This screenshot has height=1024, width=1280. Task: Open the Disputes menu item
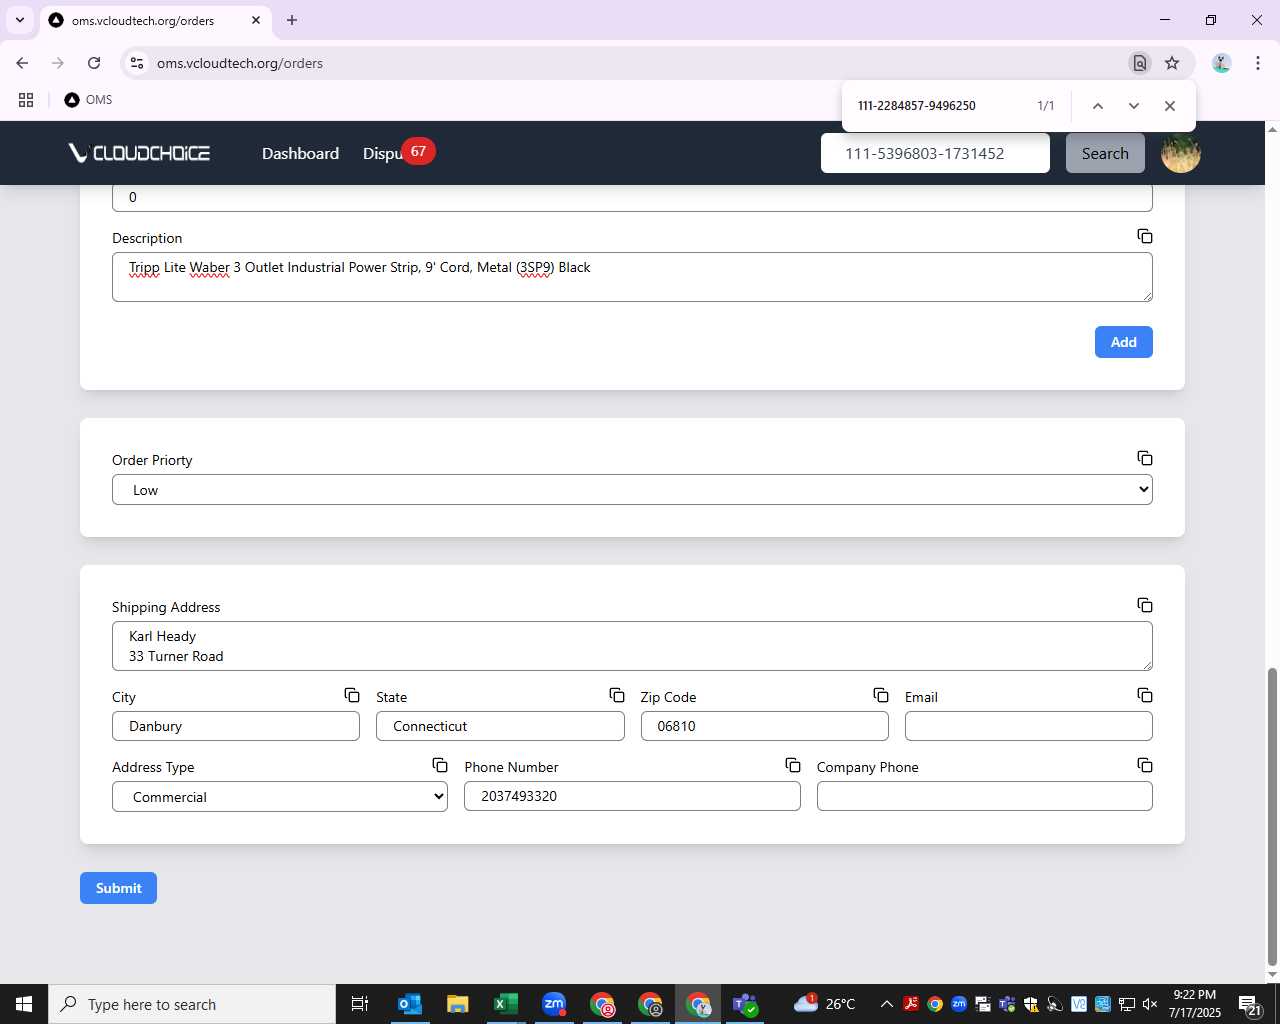click(x=383, y=153)
